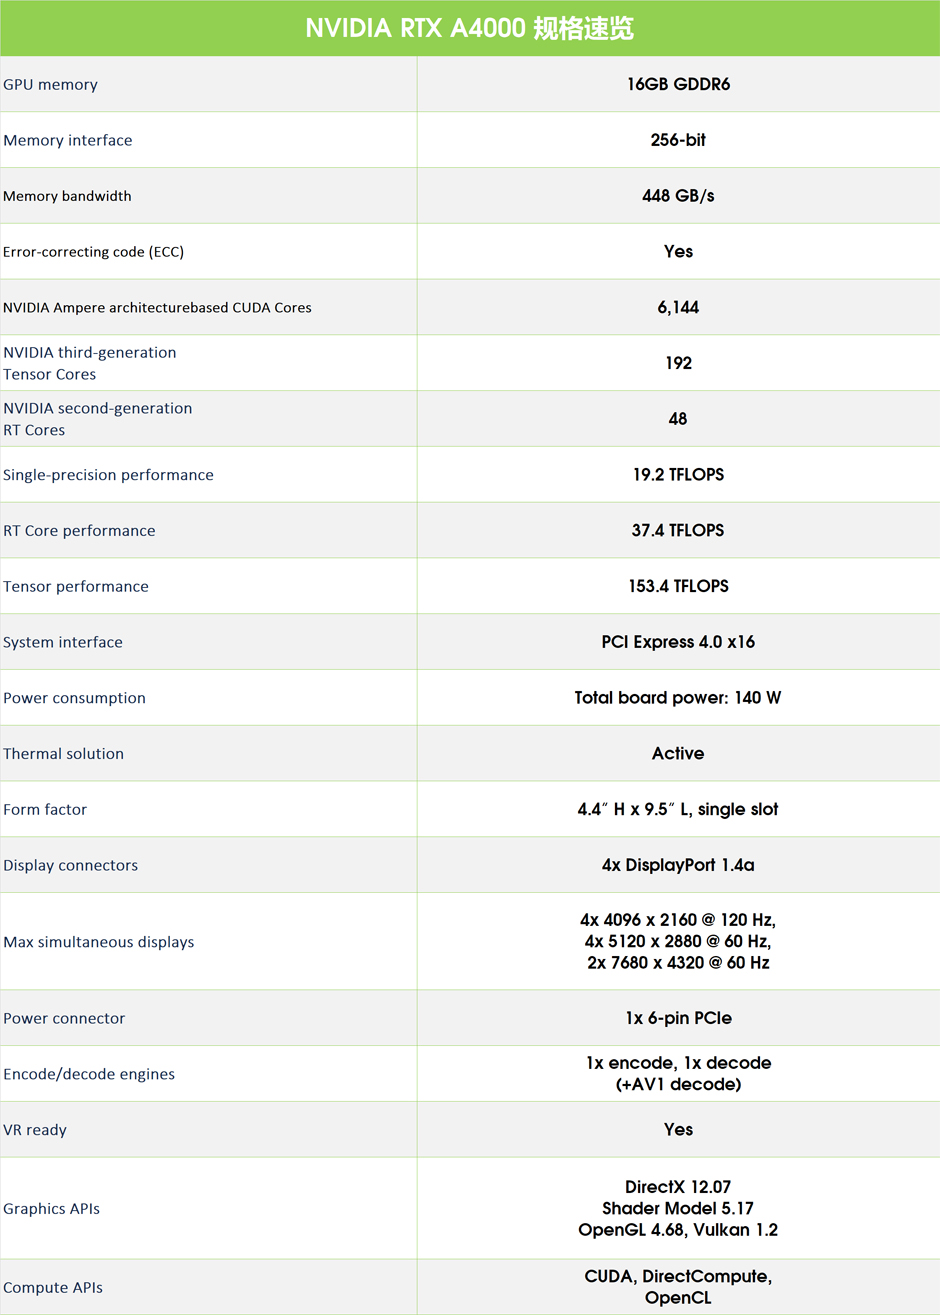The image size is (940, 1315).
Task: Click the 16GB GDDR6 value
Action: click(678, 84)
